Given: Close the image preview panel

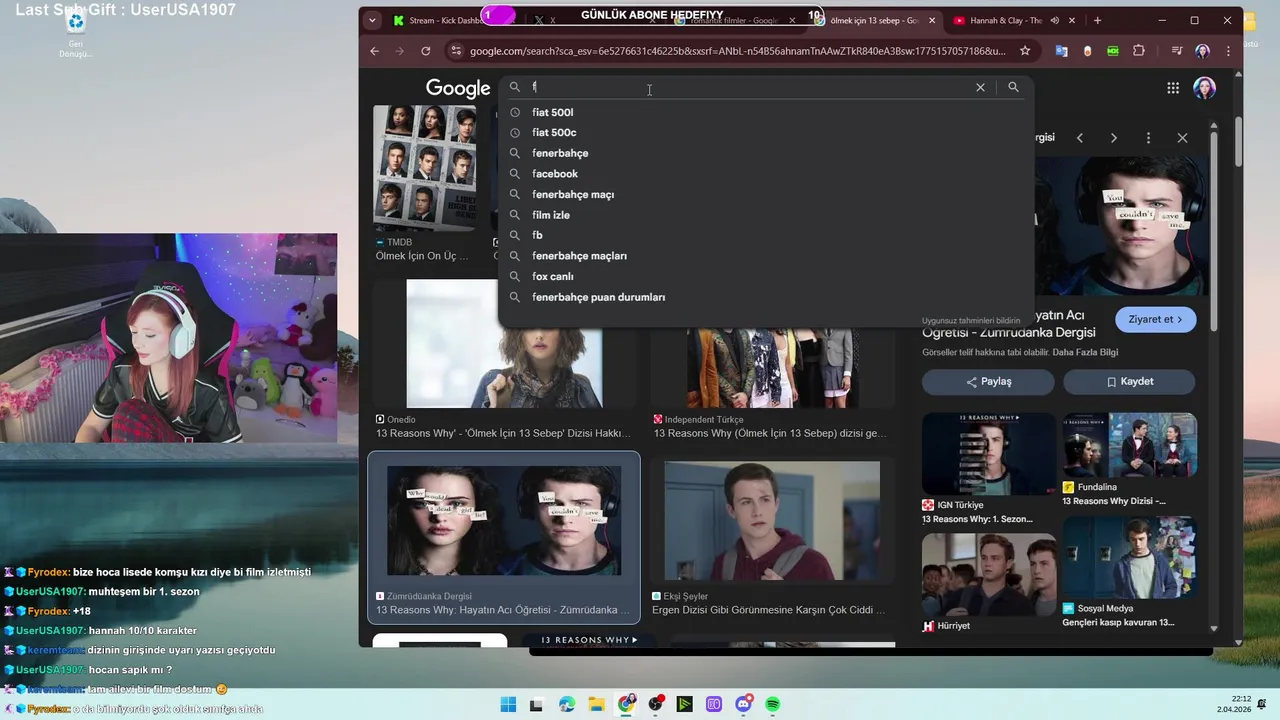Looking at the screenshot, I should pos(1182,138).
